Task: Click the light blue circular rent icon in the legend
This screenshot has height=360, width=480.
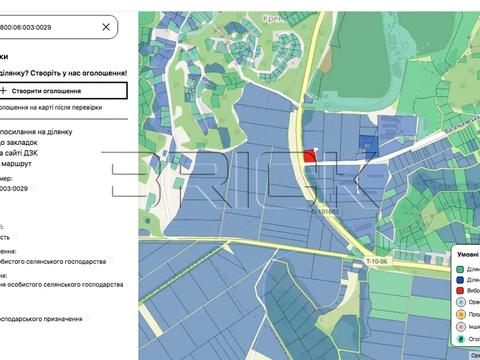Action: pos(460,302)
